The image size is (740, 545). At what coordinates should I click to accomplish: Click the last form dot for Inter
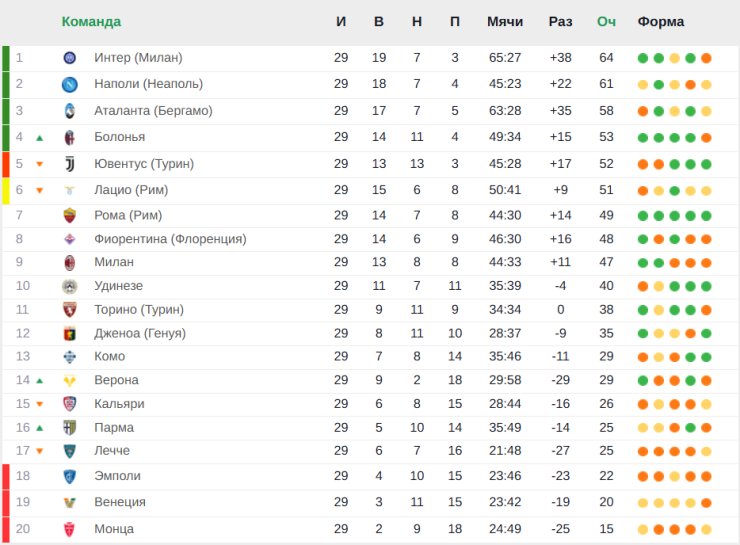(x=706, y=58)
